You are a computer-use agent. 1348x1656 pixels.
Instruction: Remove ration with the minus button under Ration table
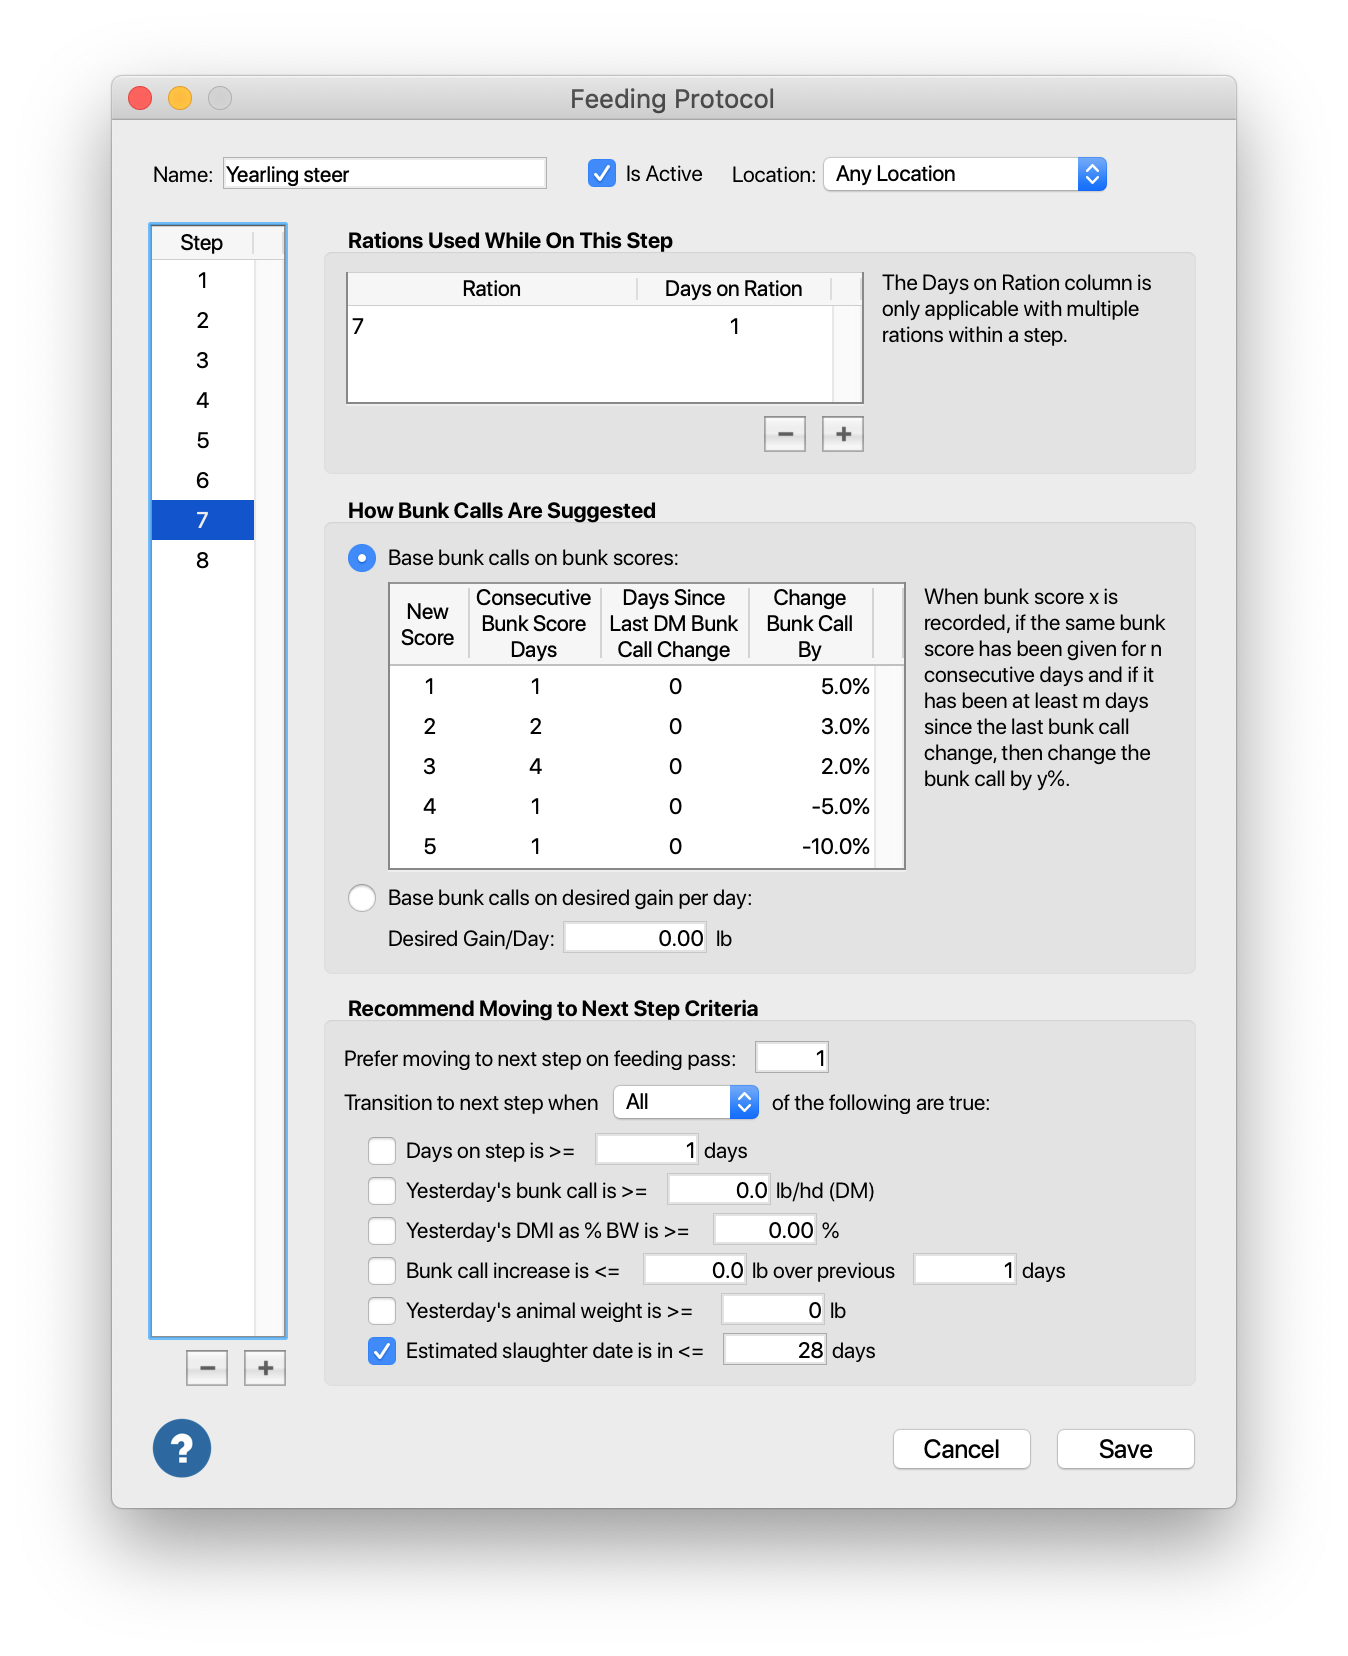785,434
